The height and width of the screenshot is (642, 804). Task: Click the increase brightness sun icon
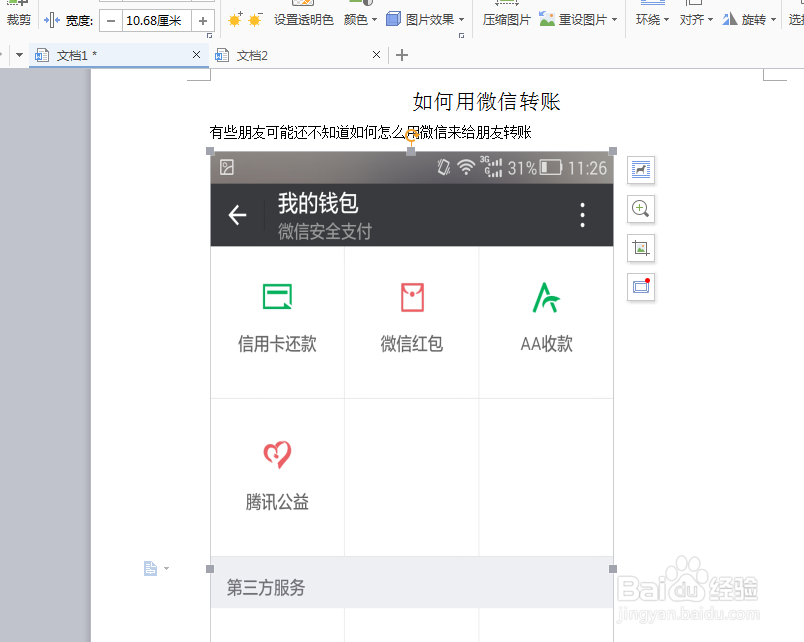pyautogui.click(x=232, y=19)
